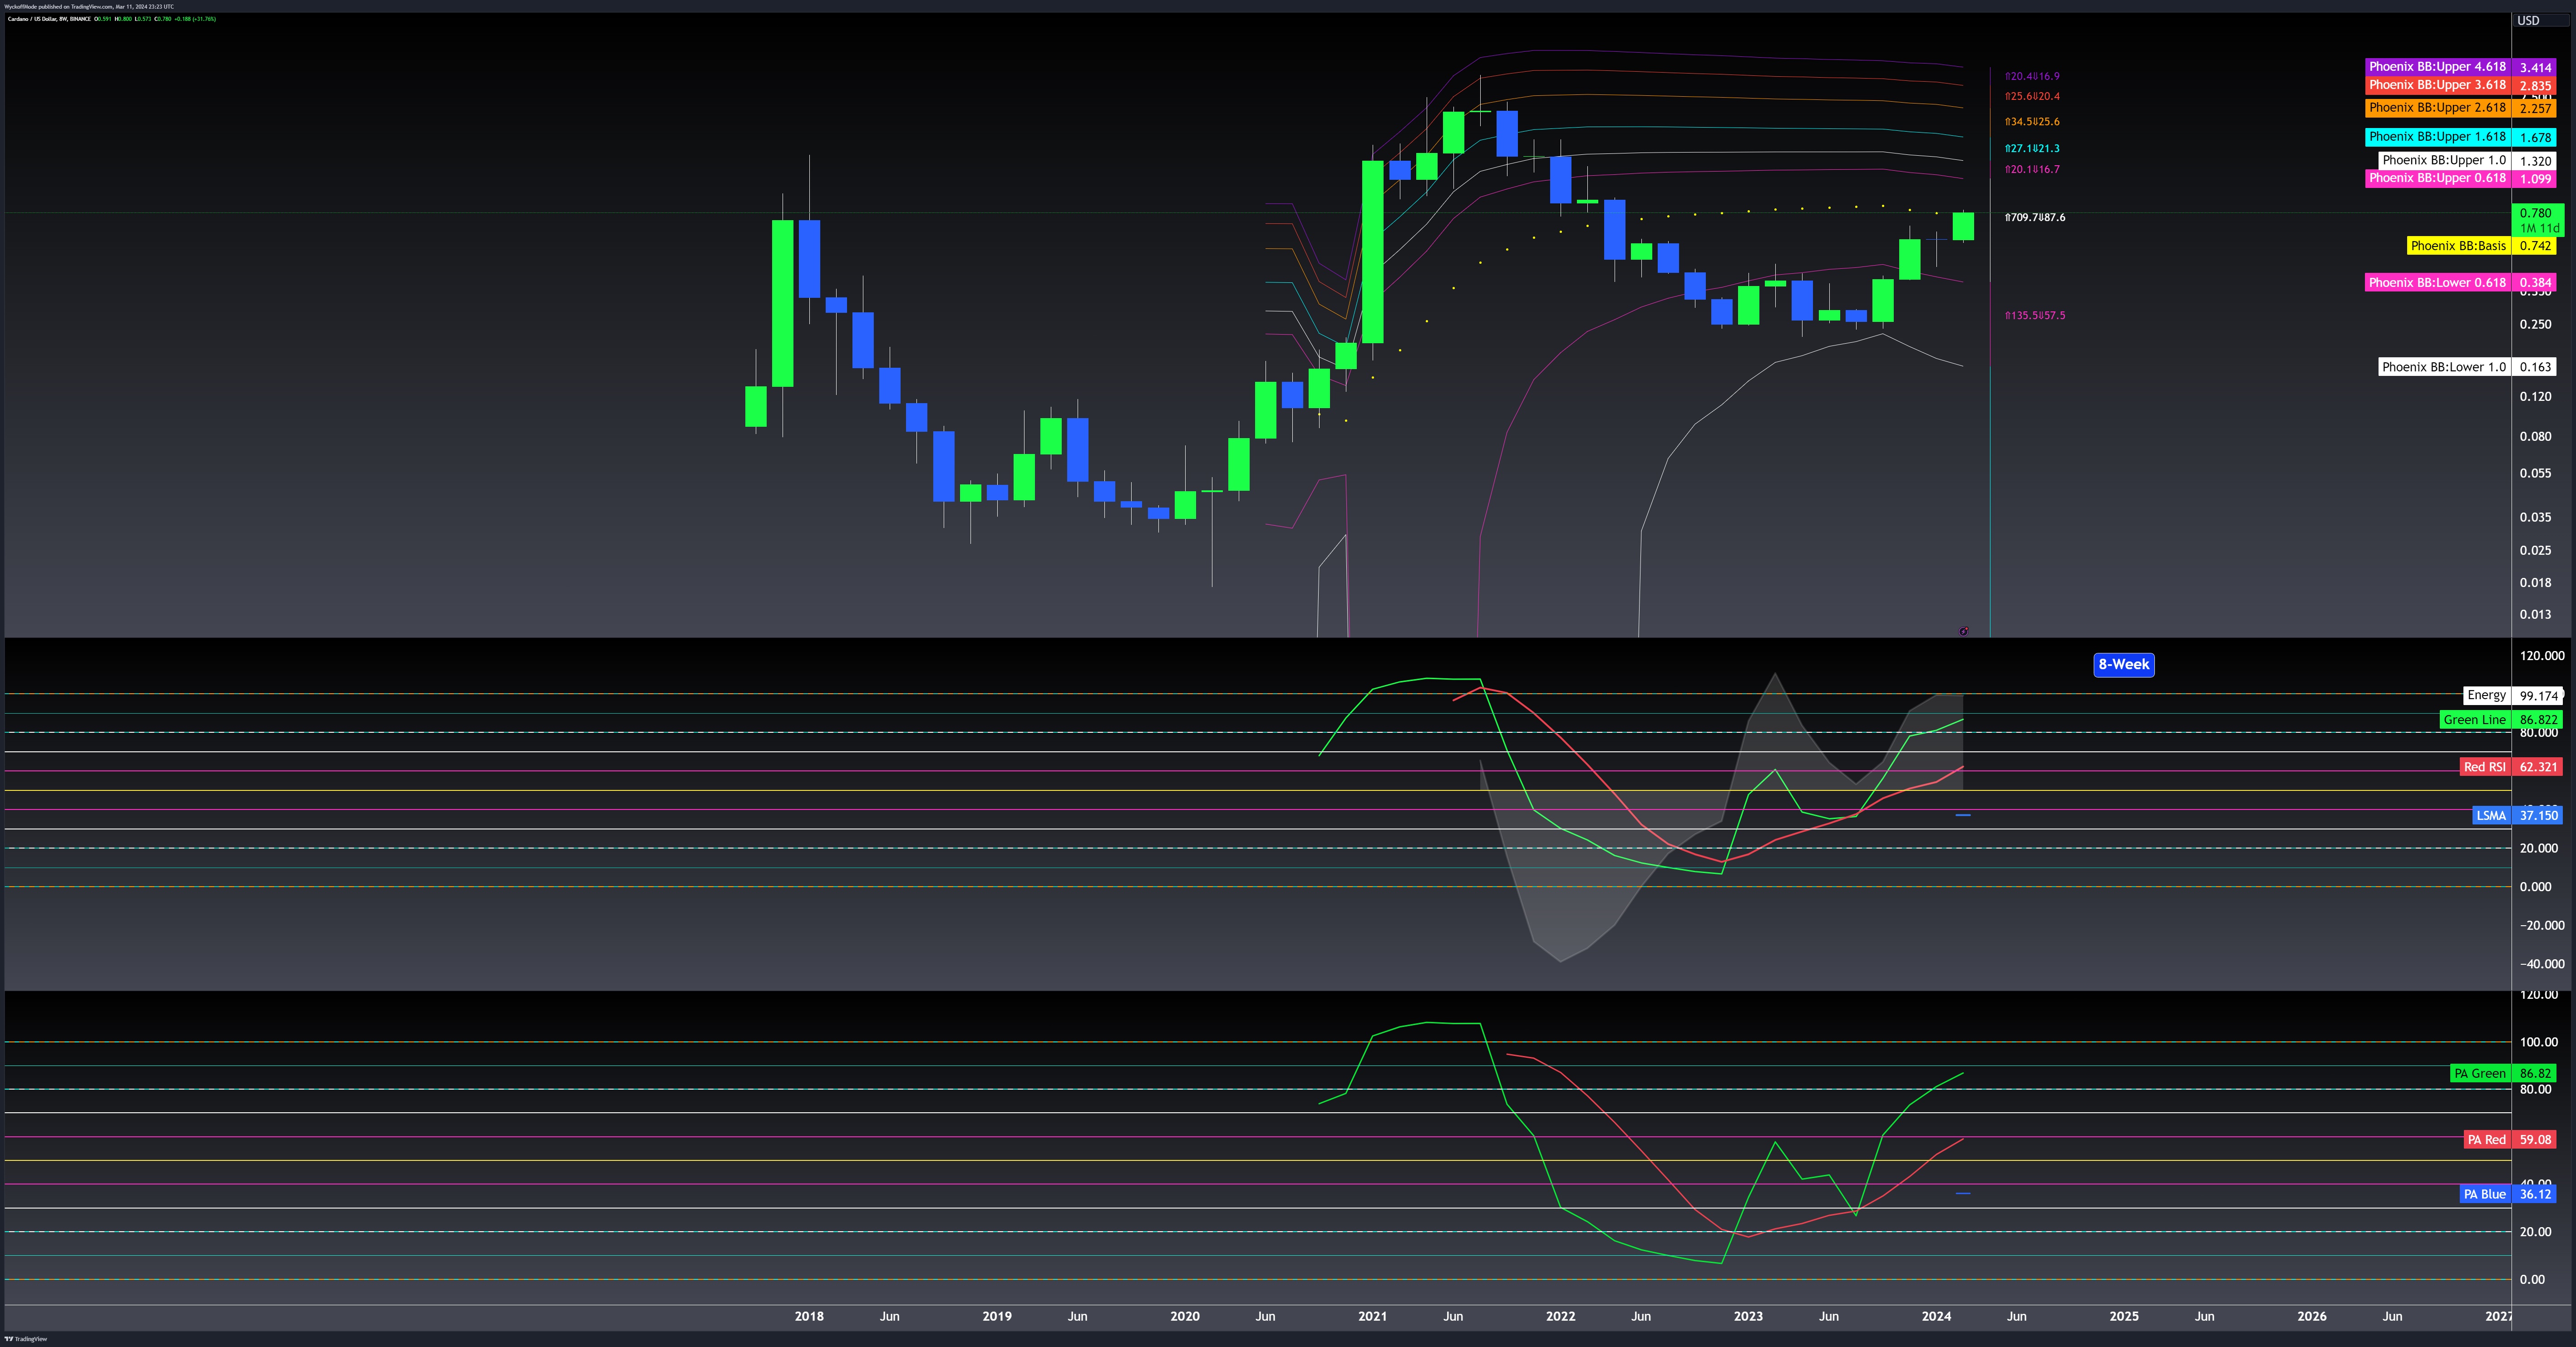Click the 2025 label on the time axis
This screenshot has height=1347, width=2576.
[2124, 1316]
